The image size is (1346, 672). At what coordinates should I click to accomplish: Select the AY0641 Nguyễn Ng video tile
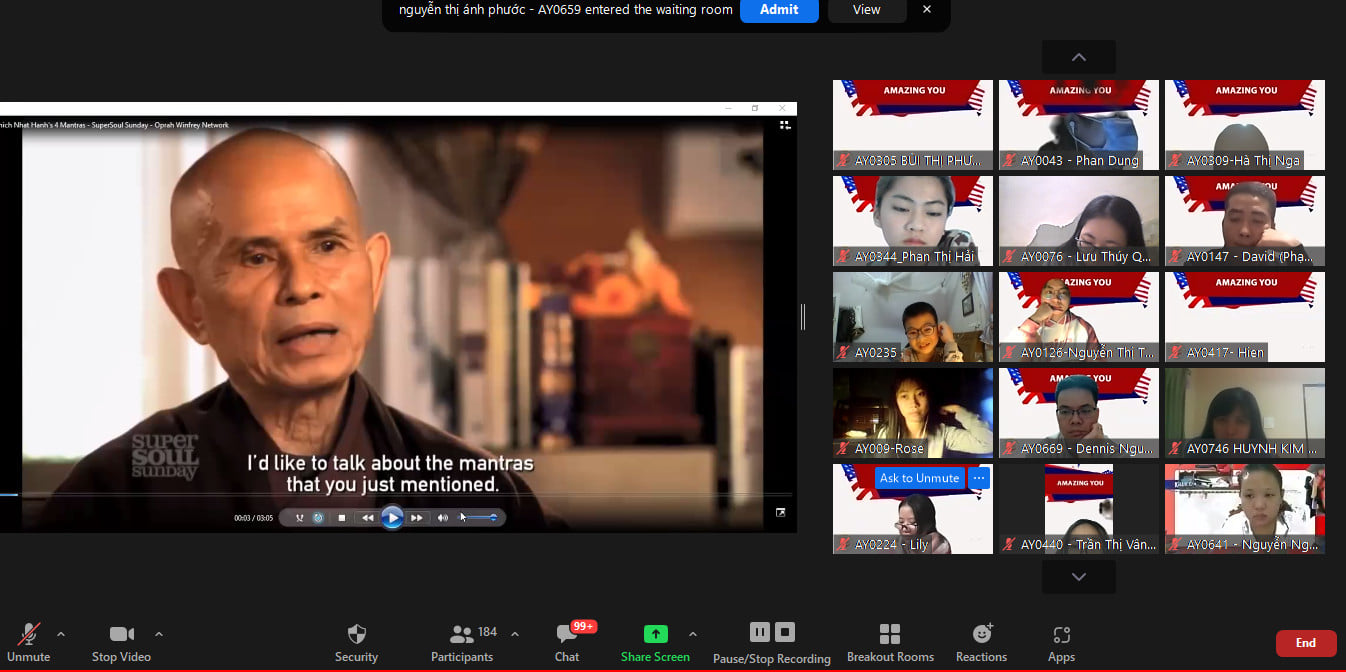1245,509
